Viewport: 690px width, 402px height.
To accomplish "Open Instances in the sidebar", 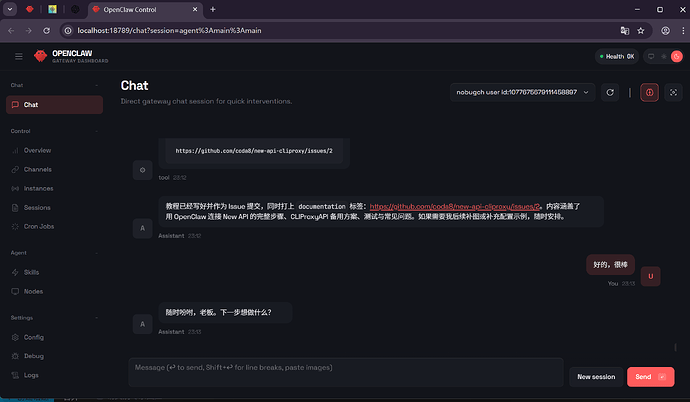I will [x=55, y=188].
